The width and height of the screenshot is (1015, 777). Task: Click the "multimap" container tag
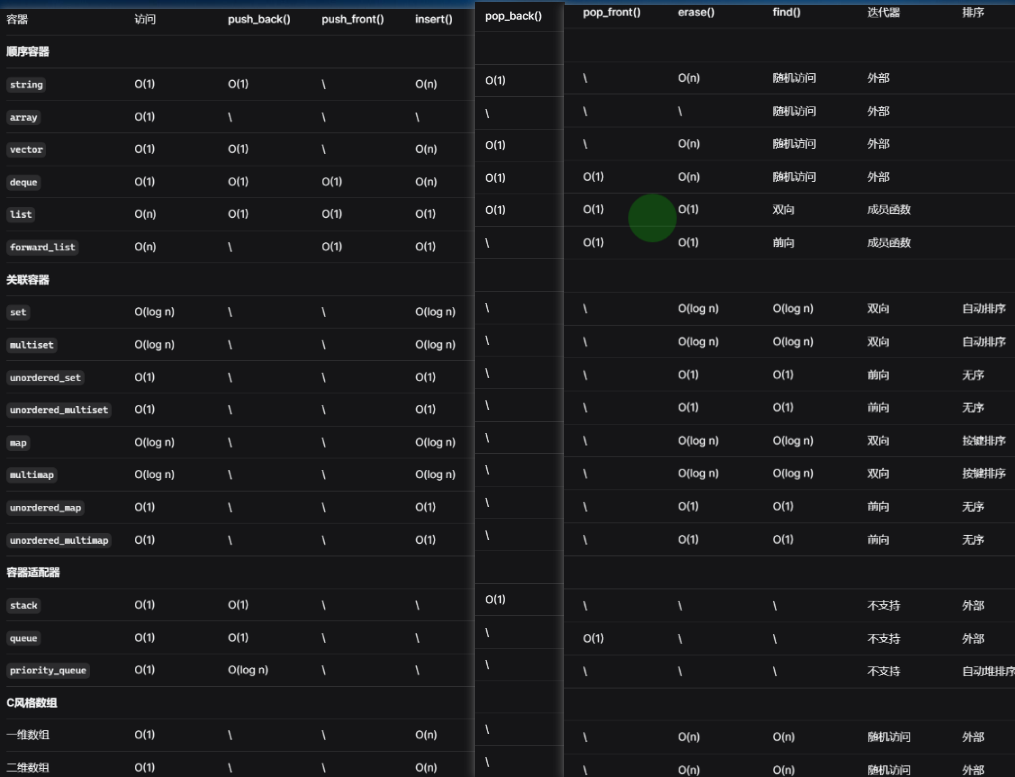[x=31, y=475]
